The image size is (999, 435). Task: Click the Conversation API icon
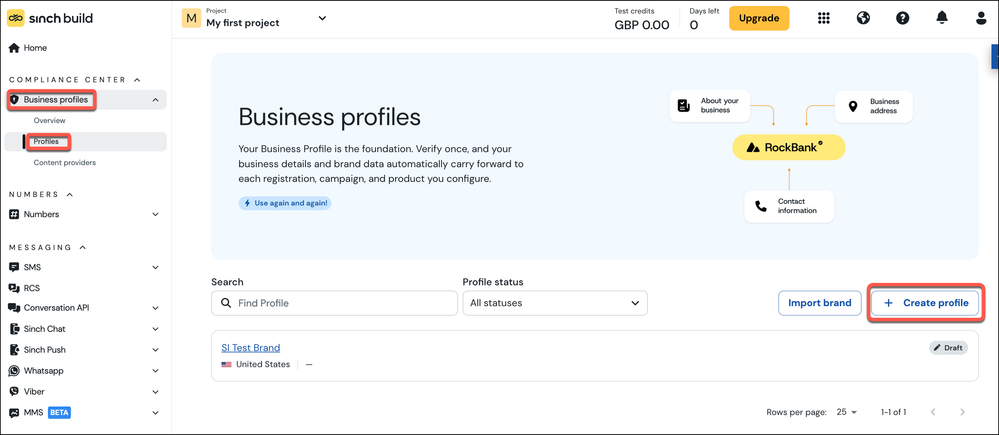[14, 308]
